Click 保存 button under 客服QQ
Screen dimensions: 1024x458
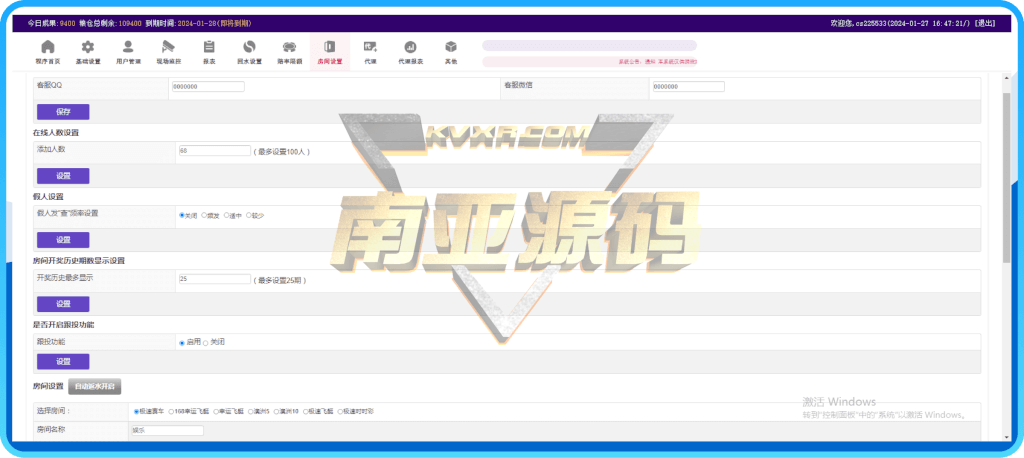coord(63,112)
